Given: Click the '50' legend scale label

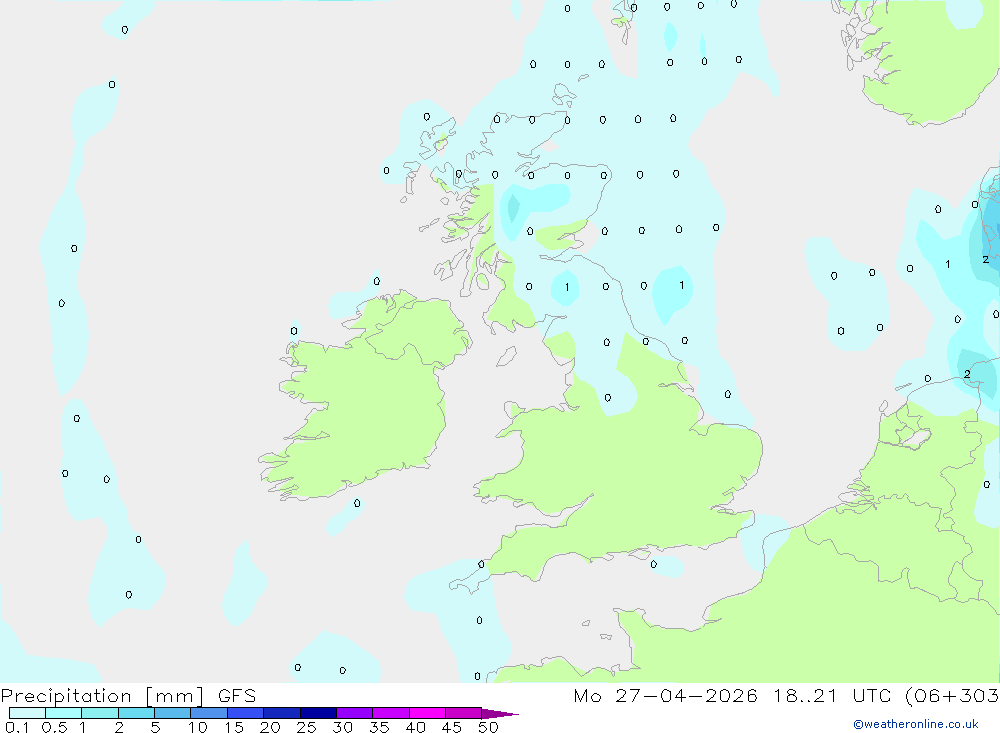Looking at the screenshot, I should pyautogui.click(x=488, y=727).
